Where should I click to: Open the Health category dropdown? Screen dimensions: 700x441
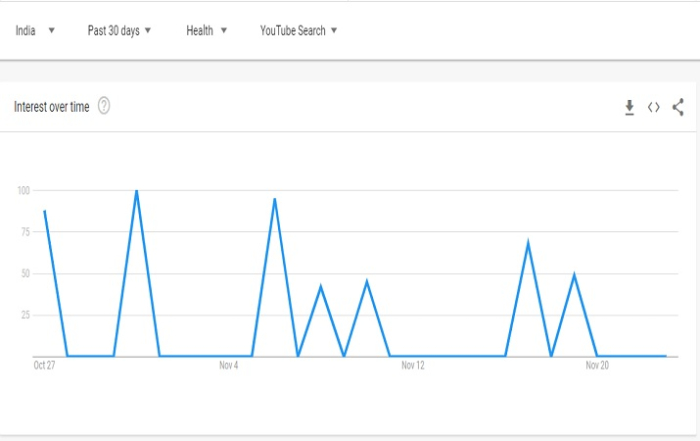(x=206, y=30)
